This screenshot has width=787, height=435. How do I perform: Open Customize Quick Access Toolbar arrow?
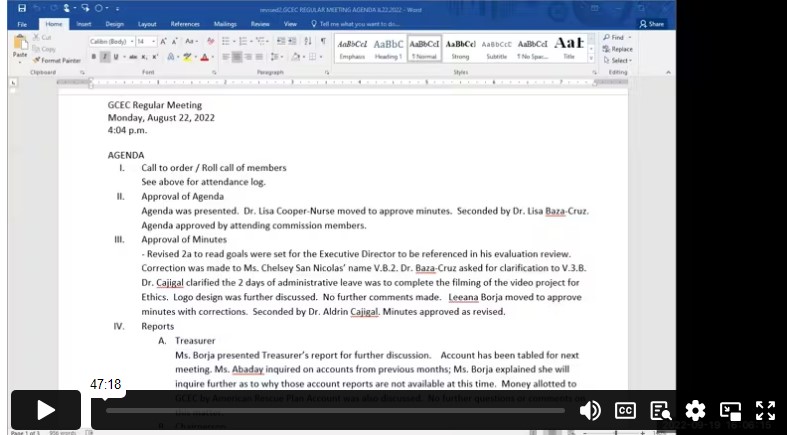coord(117,9)
